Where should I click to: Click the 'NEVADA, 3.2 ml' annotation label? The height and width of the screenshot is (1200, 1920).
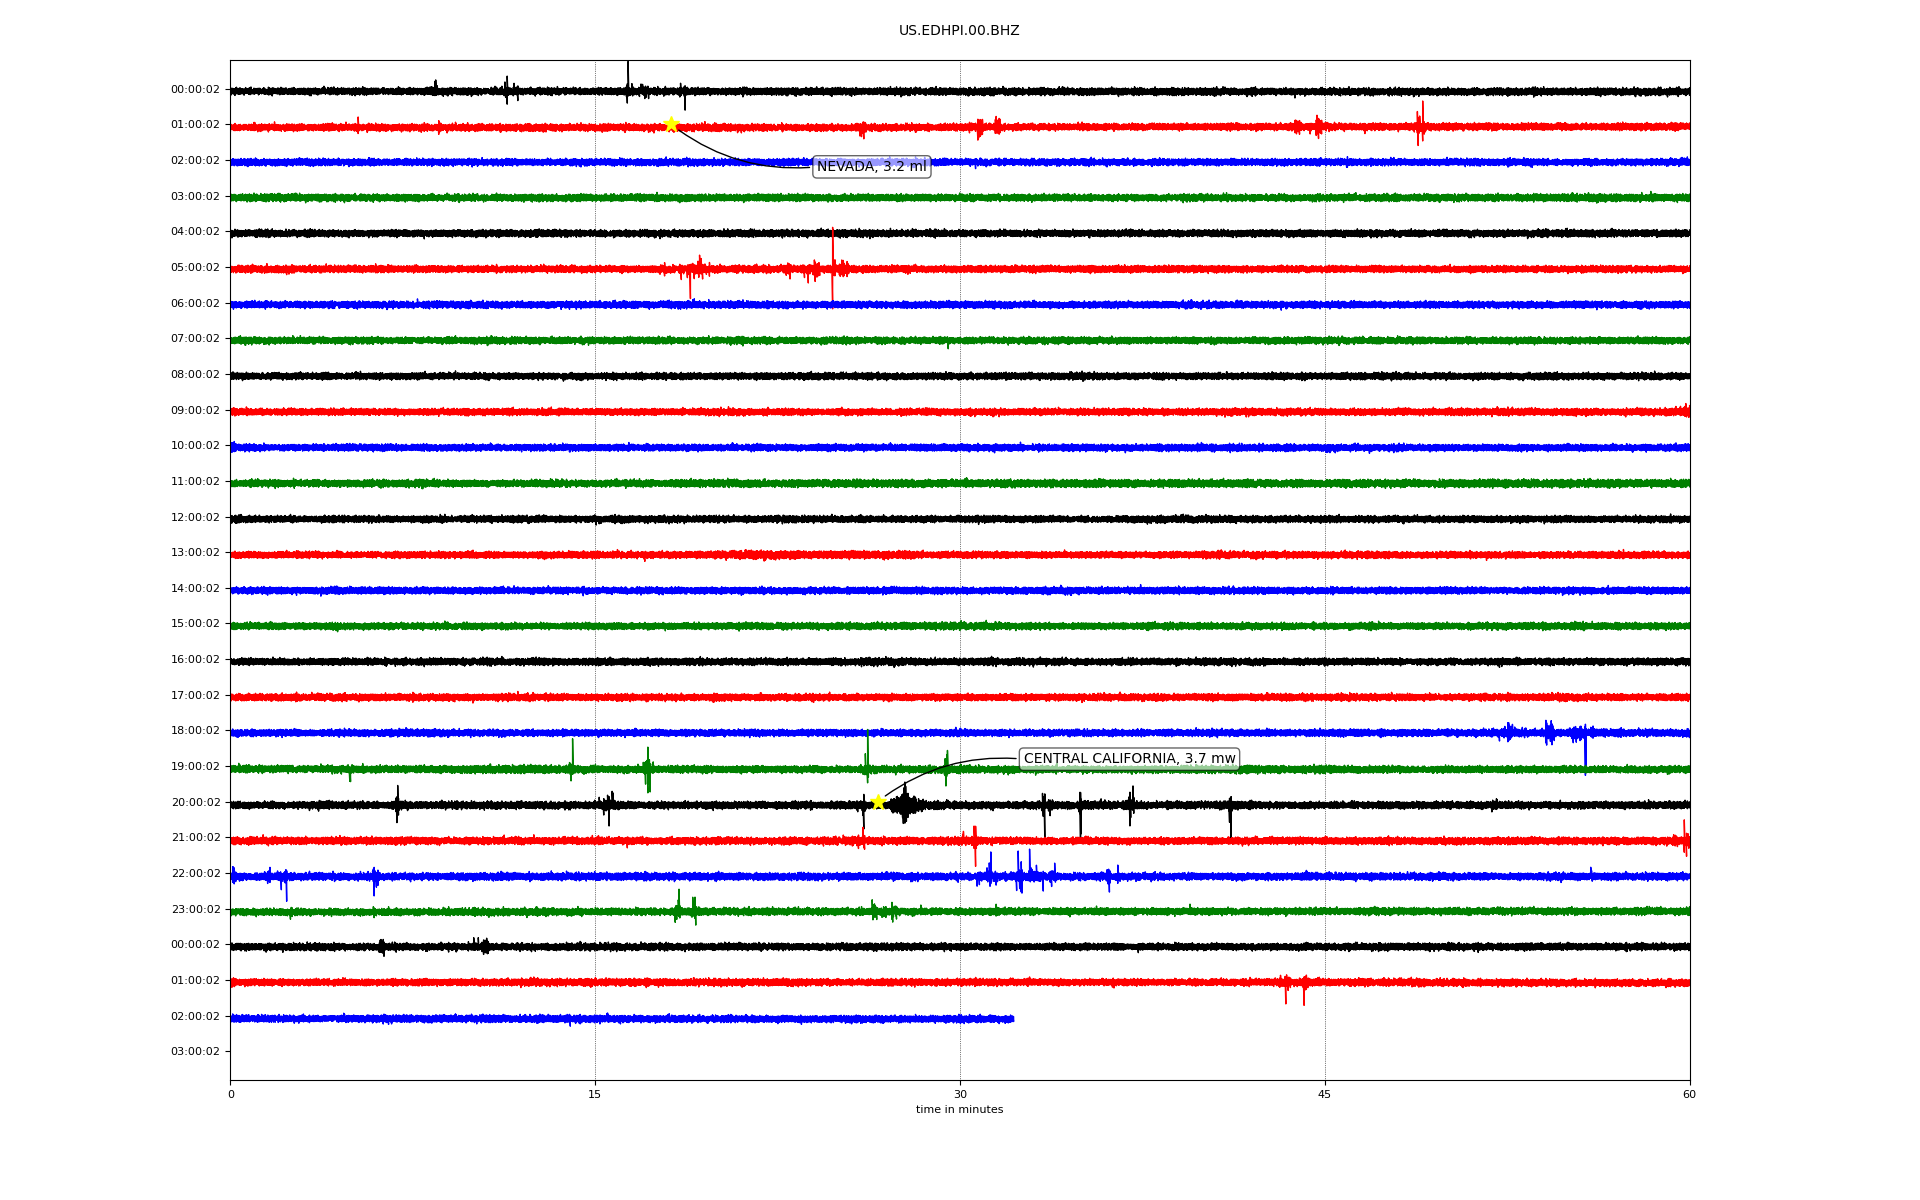tap(872, 167)
